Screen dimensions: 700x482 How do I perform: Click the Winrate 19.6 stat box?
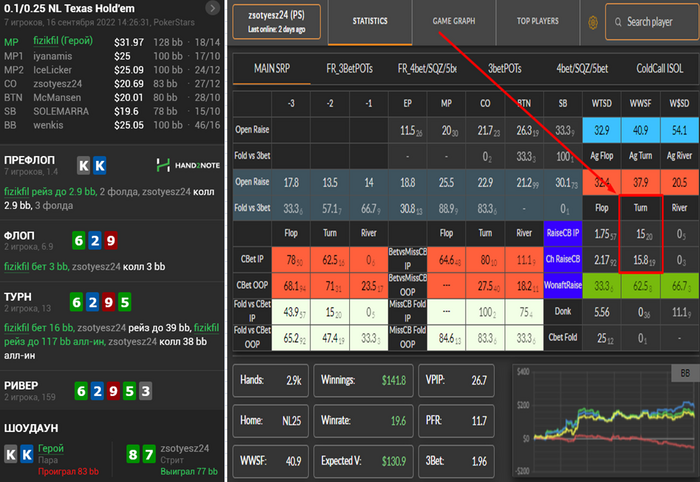363,420
